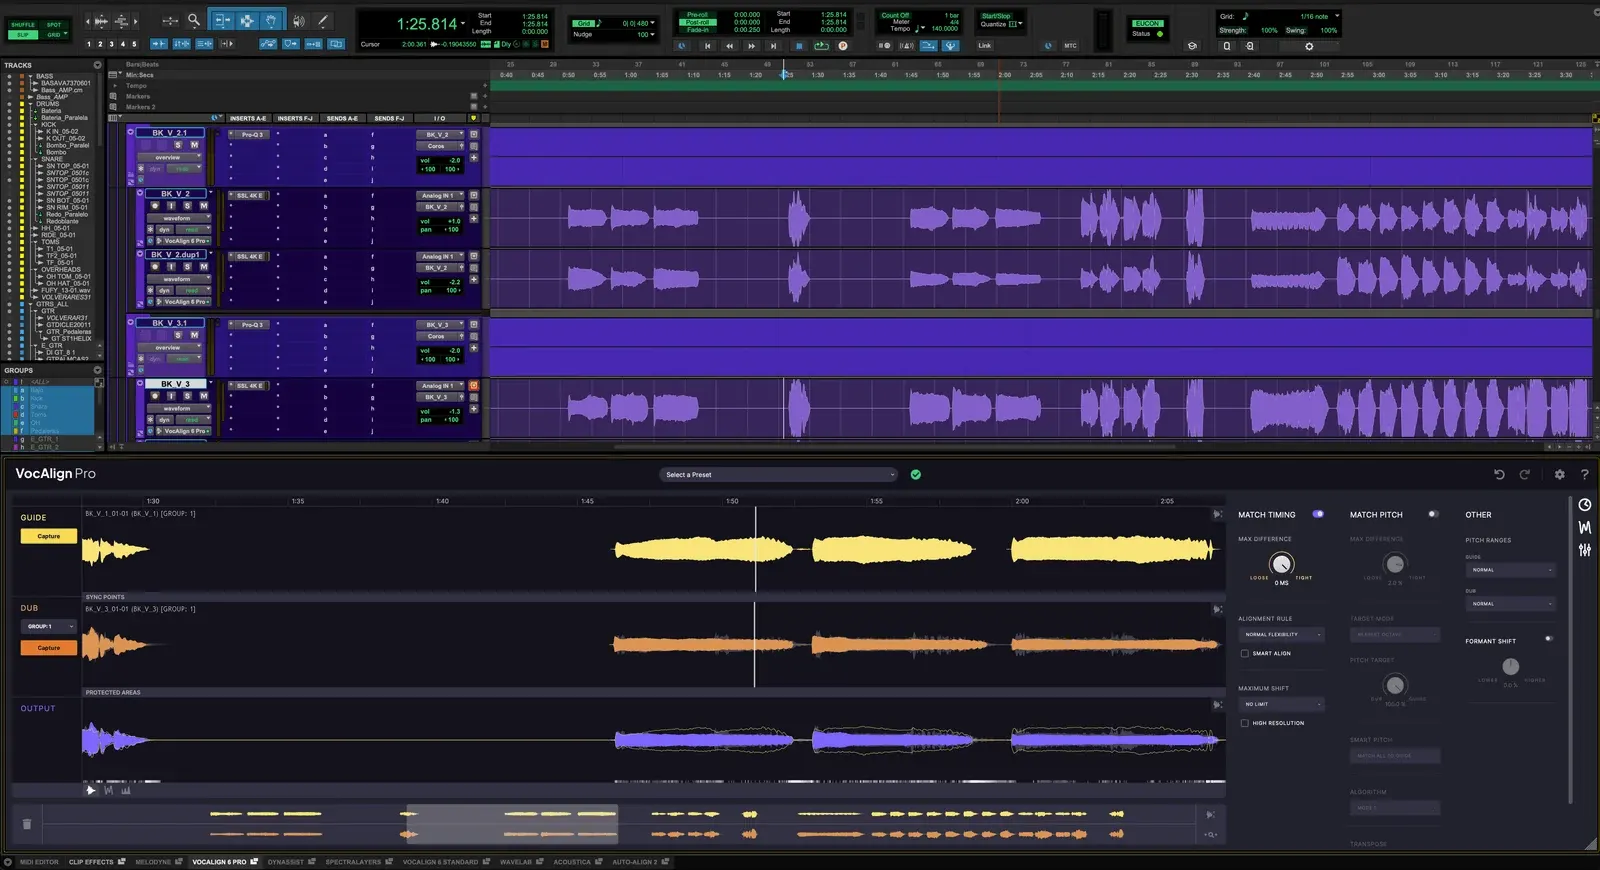Select Spot edit mode
1600x870 pixels.
54,24
